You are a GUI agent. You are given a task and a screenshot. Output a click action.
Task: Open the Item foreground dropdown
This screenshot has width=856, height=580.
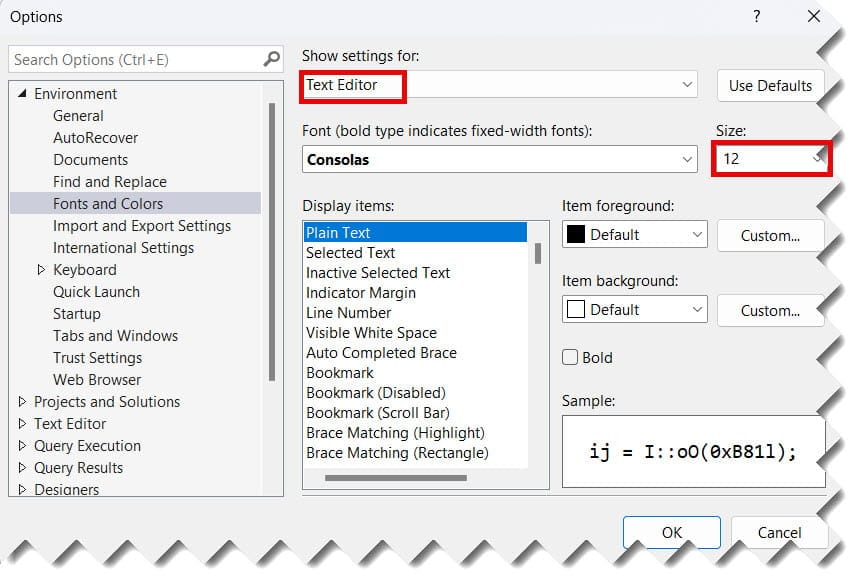click(696, 234)
